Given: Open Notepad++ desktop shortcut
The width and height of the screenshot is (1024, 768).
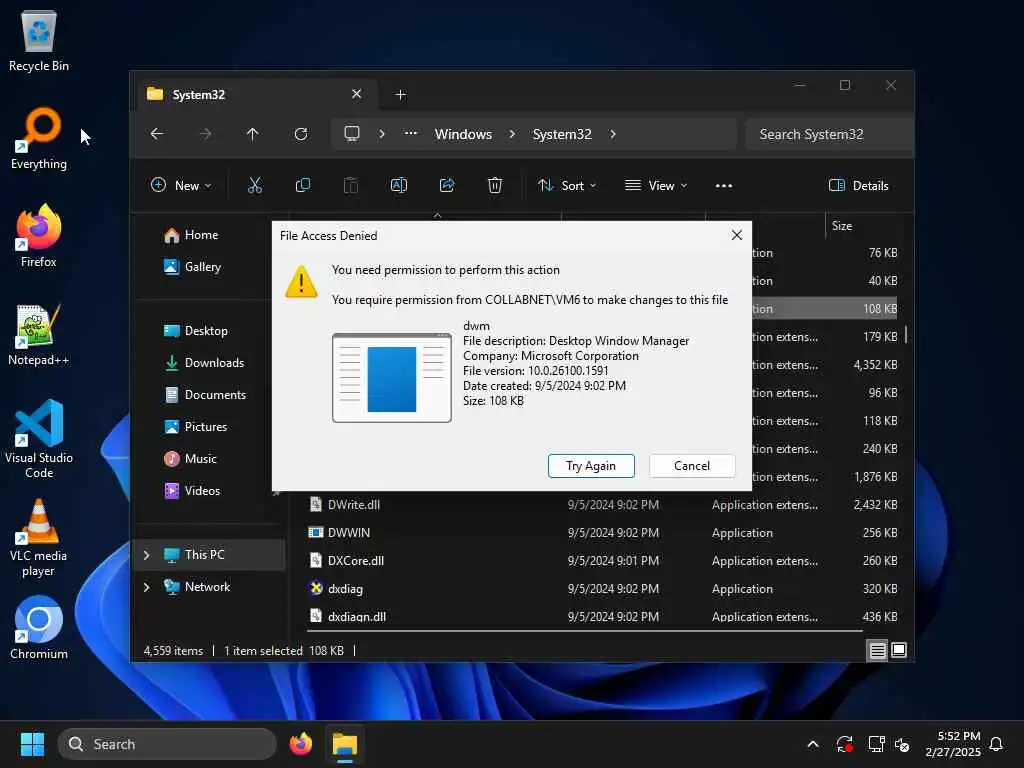Looking at the screenshot, I should 39,334.
